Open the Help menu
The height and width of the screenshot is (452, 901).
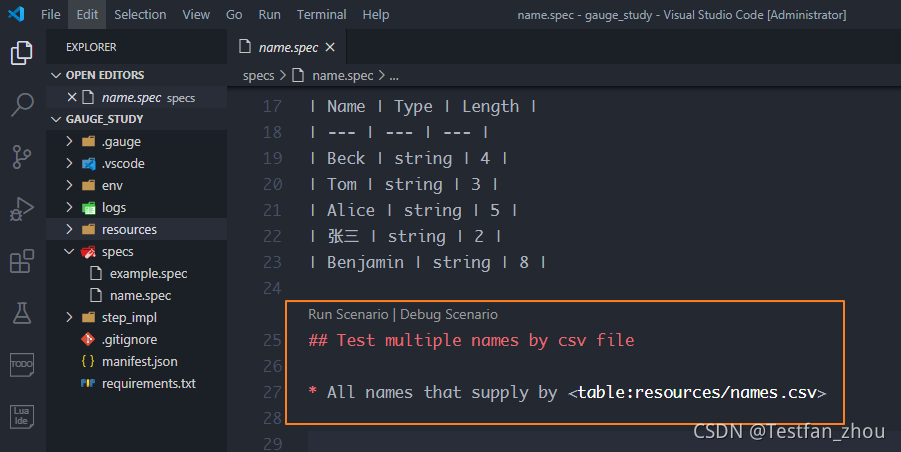click(376, 14)
